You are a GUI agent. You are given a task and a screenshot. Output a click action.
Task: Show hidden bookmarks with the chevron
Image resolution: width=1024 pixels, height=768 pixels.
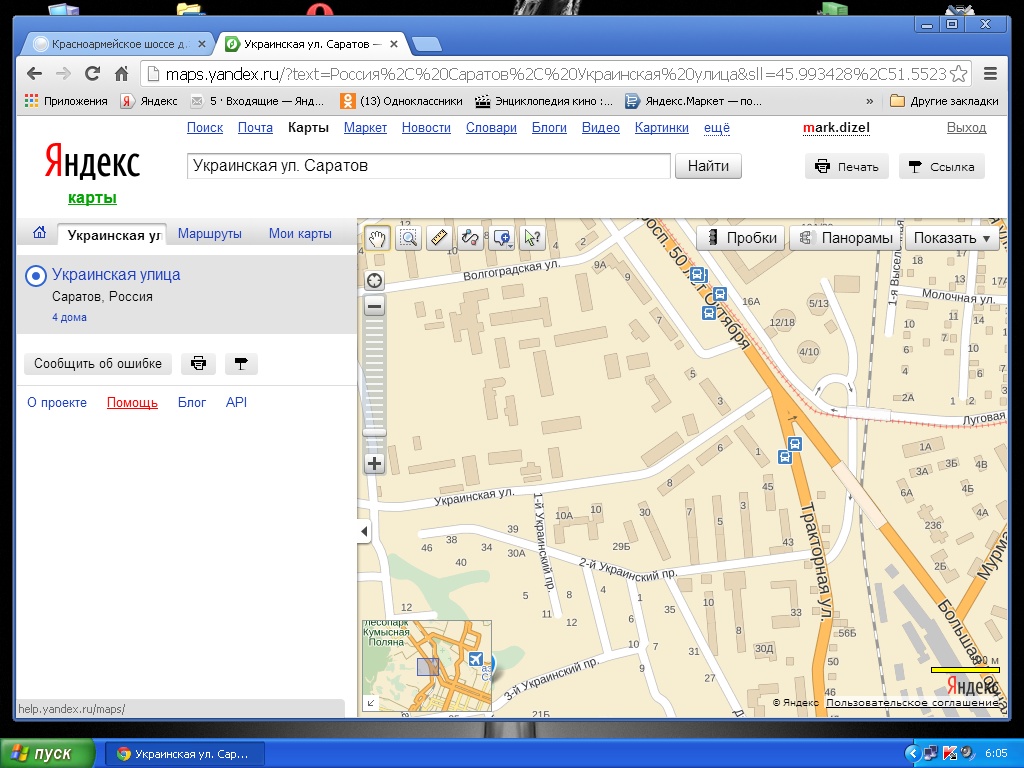click(x=869, y=101)
